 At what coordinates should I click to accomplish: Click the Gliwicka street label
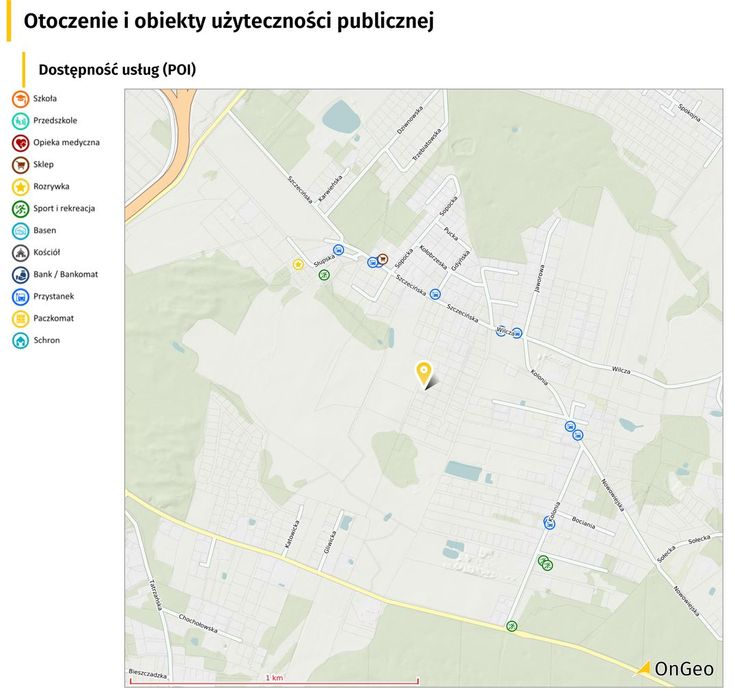click(330, 542)
